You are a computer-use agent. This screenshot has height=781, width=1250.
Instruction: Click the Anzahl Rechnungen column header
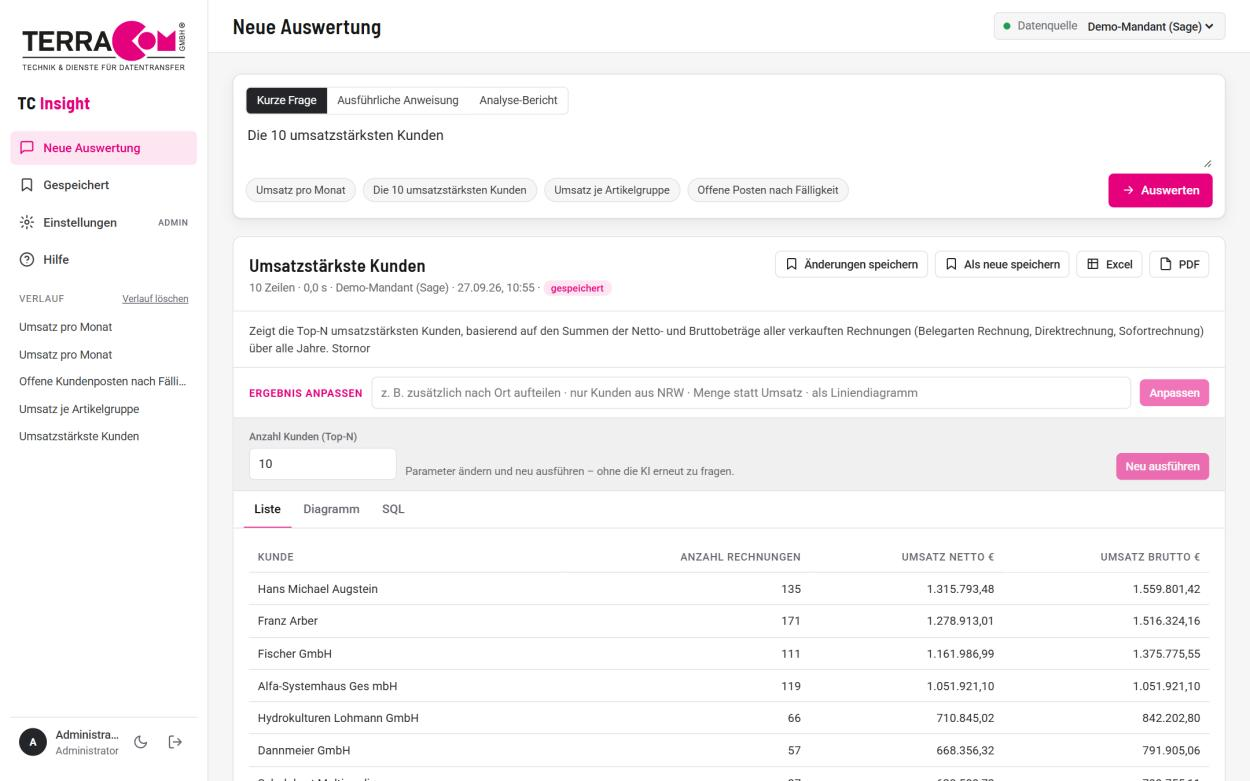[x=740, y=557]
